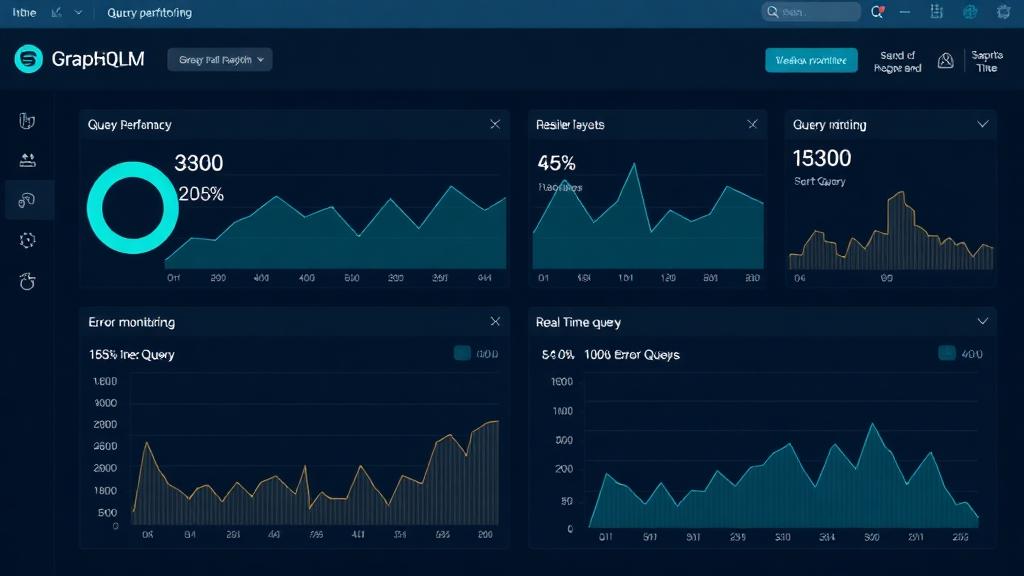Open the Gray Fall Region dropdown
1024x576 pixels.
tap(219, 59)
